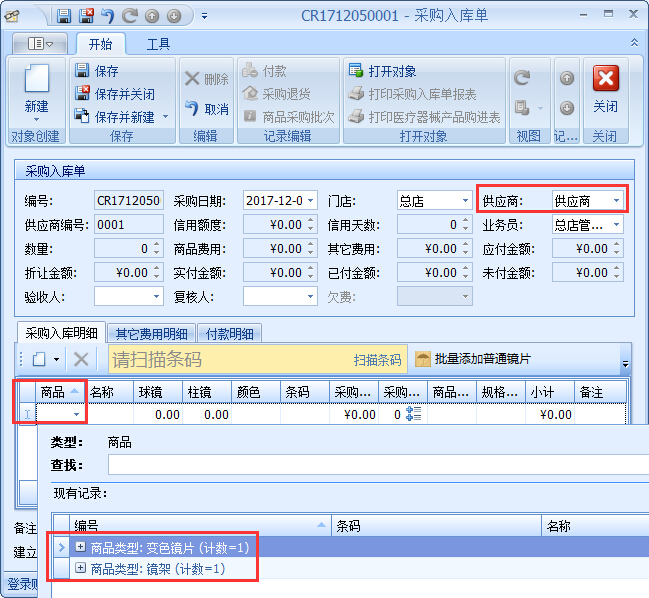The height and width of the screenshot is (598, 649).
Task: Click the 供应商编号 field 0001
Action: coord(129,225)
